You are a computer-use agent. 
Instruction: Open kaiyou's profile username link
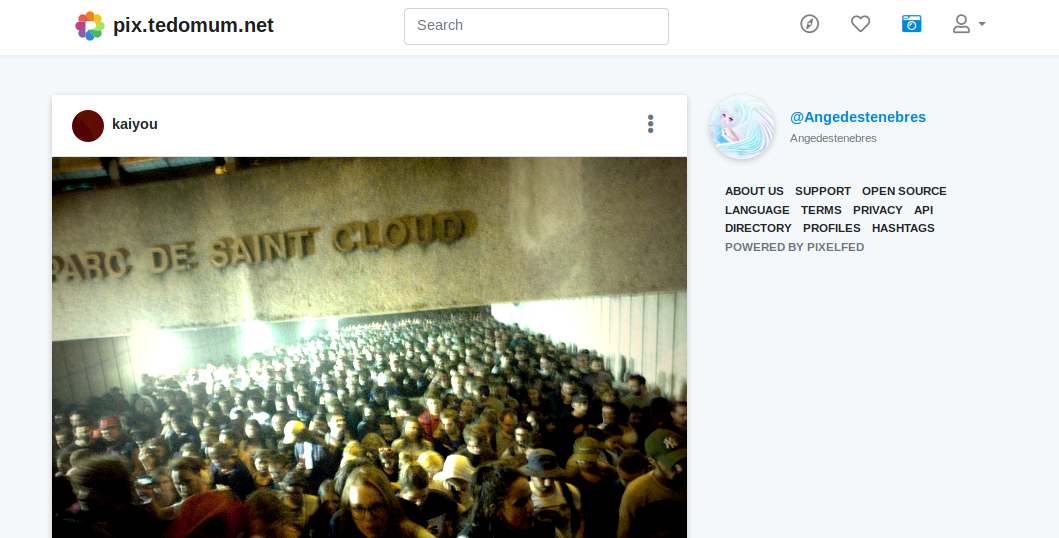135,124
